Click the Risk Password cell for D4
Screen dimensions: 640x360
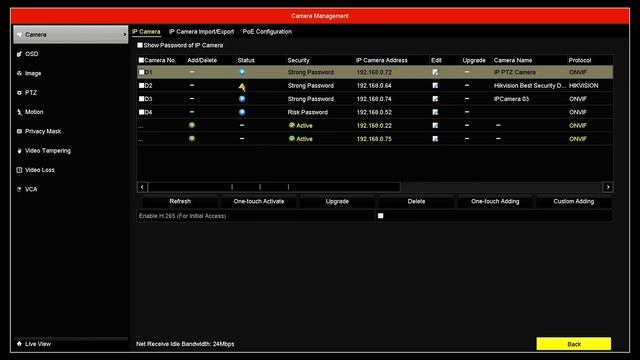pos(307,112)
